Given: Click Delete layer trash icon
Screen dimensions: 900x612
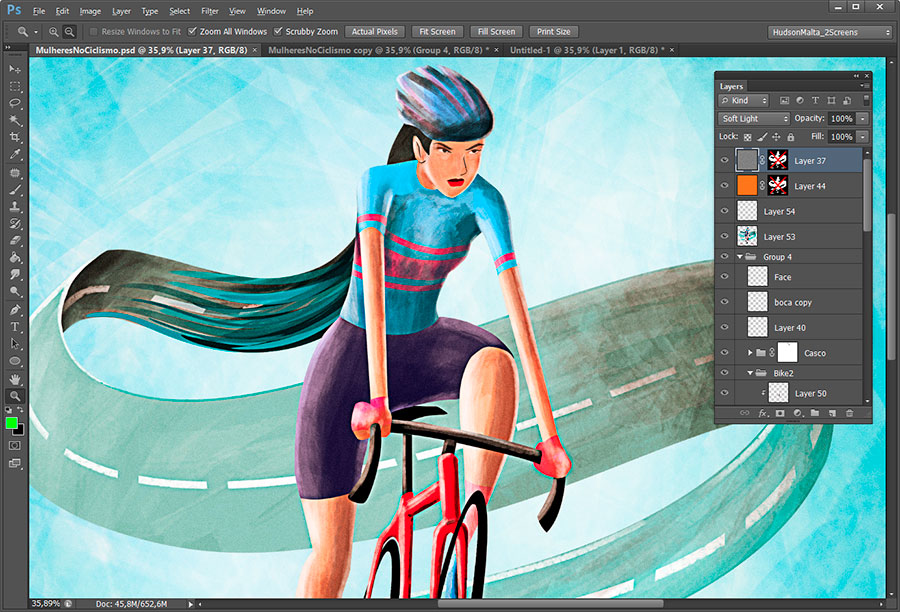Looking at the screenshot, I should pyautogui.click(x=849, y=413).
